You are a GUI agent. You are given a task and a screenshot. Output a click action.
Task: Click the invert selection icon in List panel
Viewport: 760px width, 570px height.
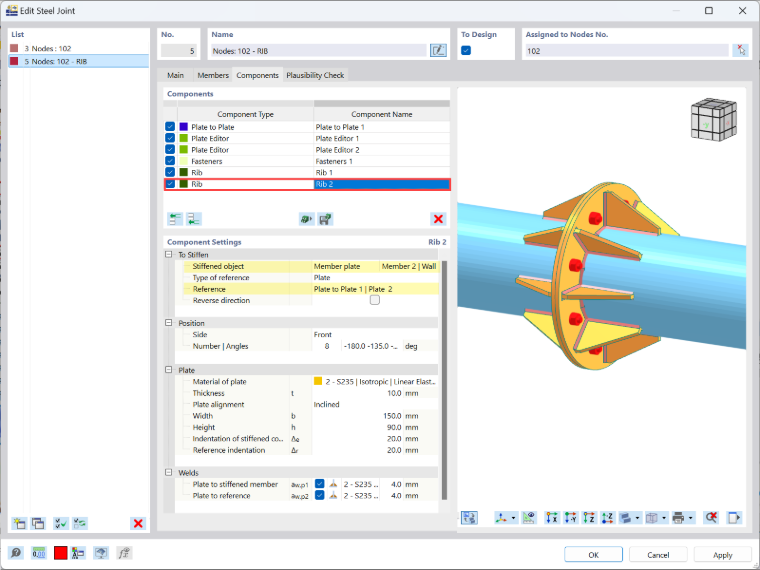80,523
